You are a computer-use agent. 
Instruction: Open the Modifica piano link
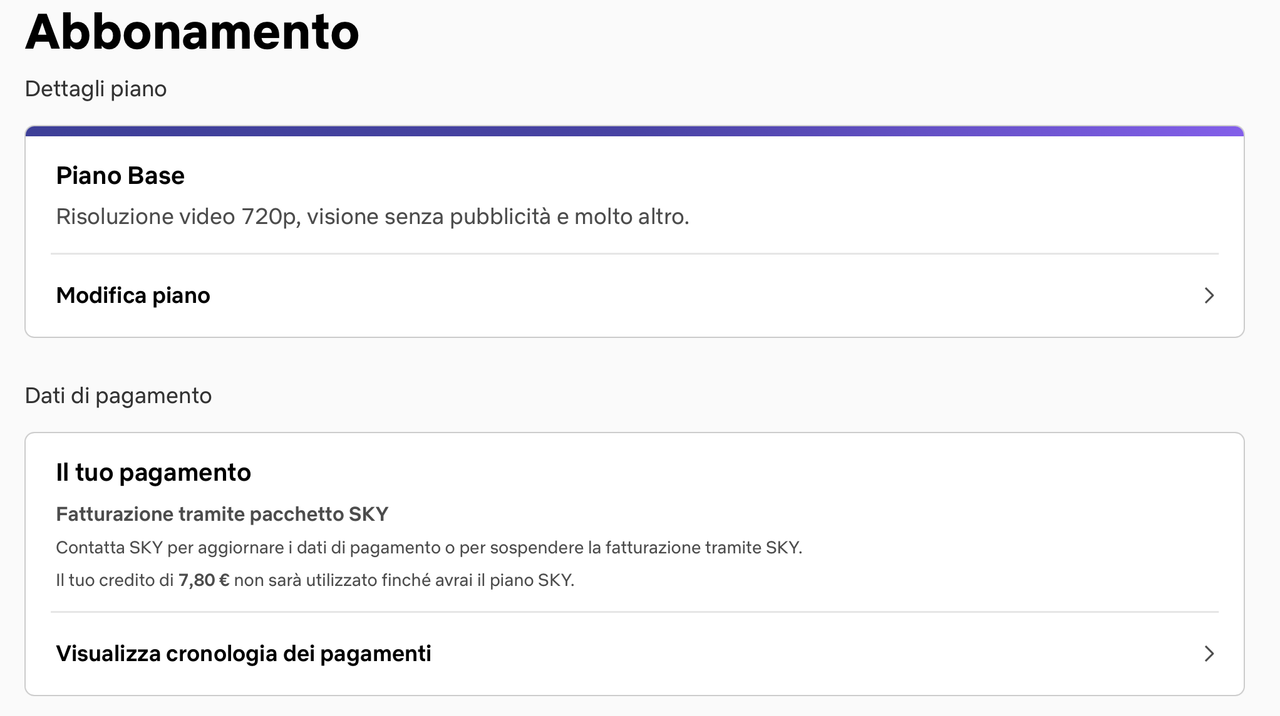(634, 295)
